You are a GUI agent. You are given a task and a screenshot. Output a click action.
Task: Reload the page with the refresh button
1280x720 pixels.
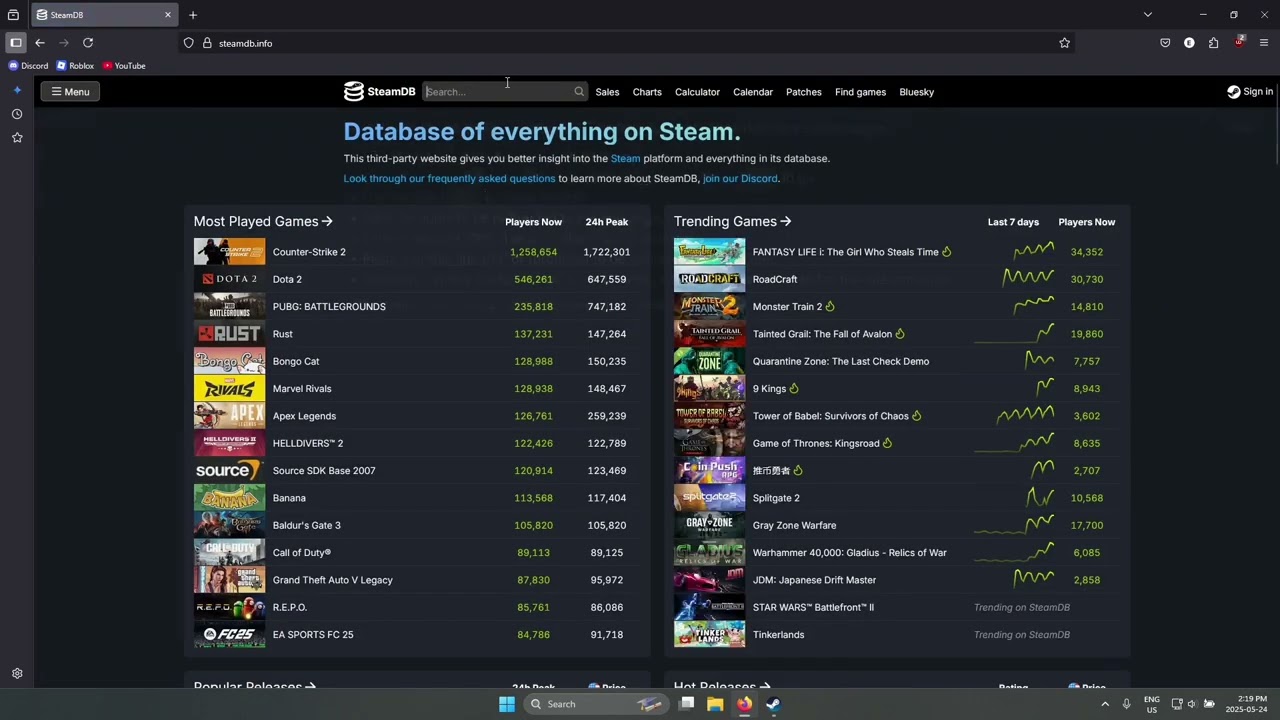tap(88, 43)
